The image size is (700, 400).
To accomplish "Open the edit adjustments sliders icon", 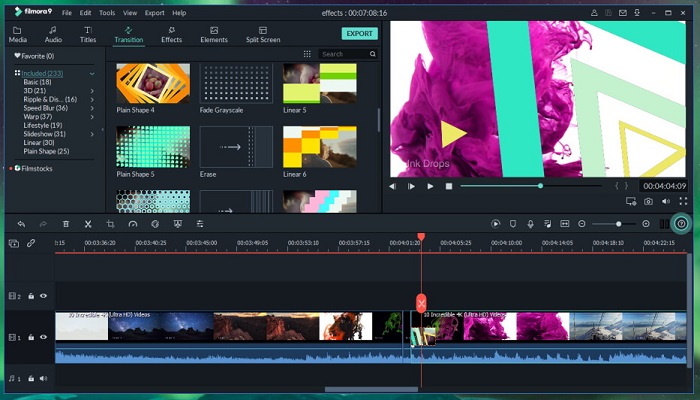I will 200,224.
